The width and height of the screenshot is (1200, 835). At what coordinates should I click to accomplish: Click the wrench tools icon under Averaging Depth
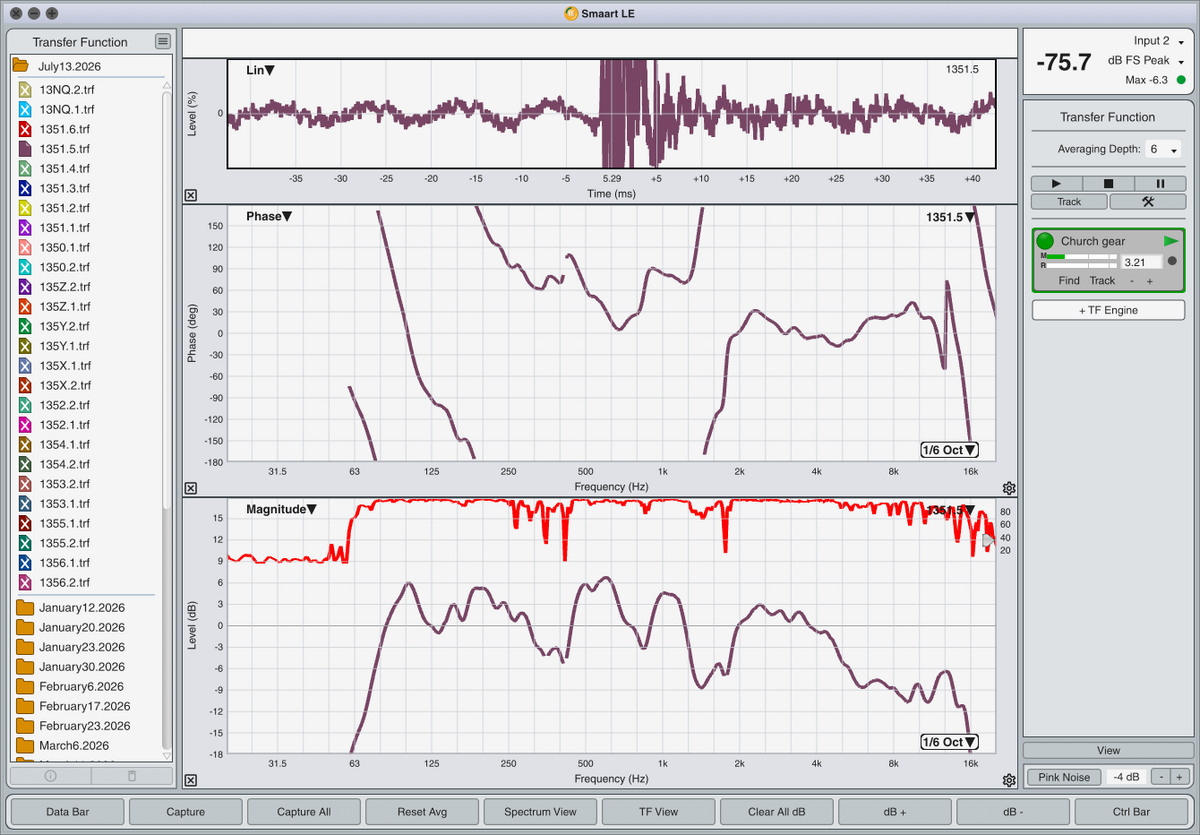pos(1147,201)
